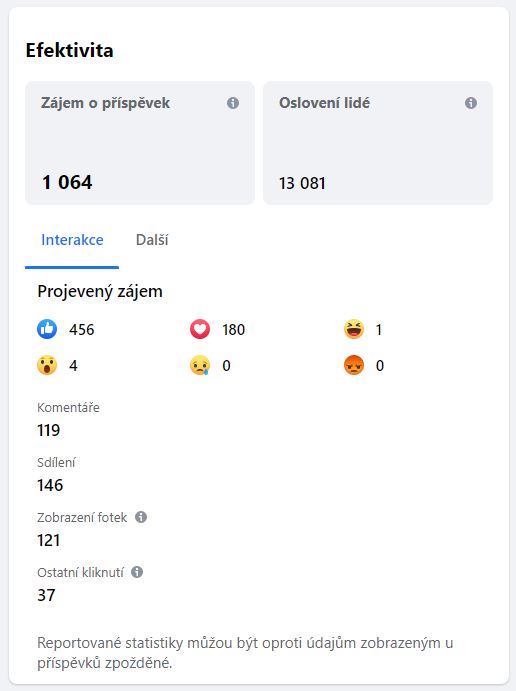The width and height of the screenshot is (516, 691).
Task: Click the Angry reaction emoji
Action: click(x=354, y=365)
